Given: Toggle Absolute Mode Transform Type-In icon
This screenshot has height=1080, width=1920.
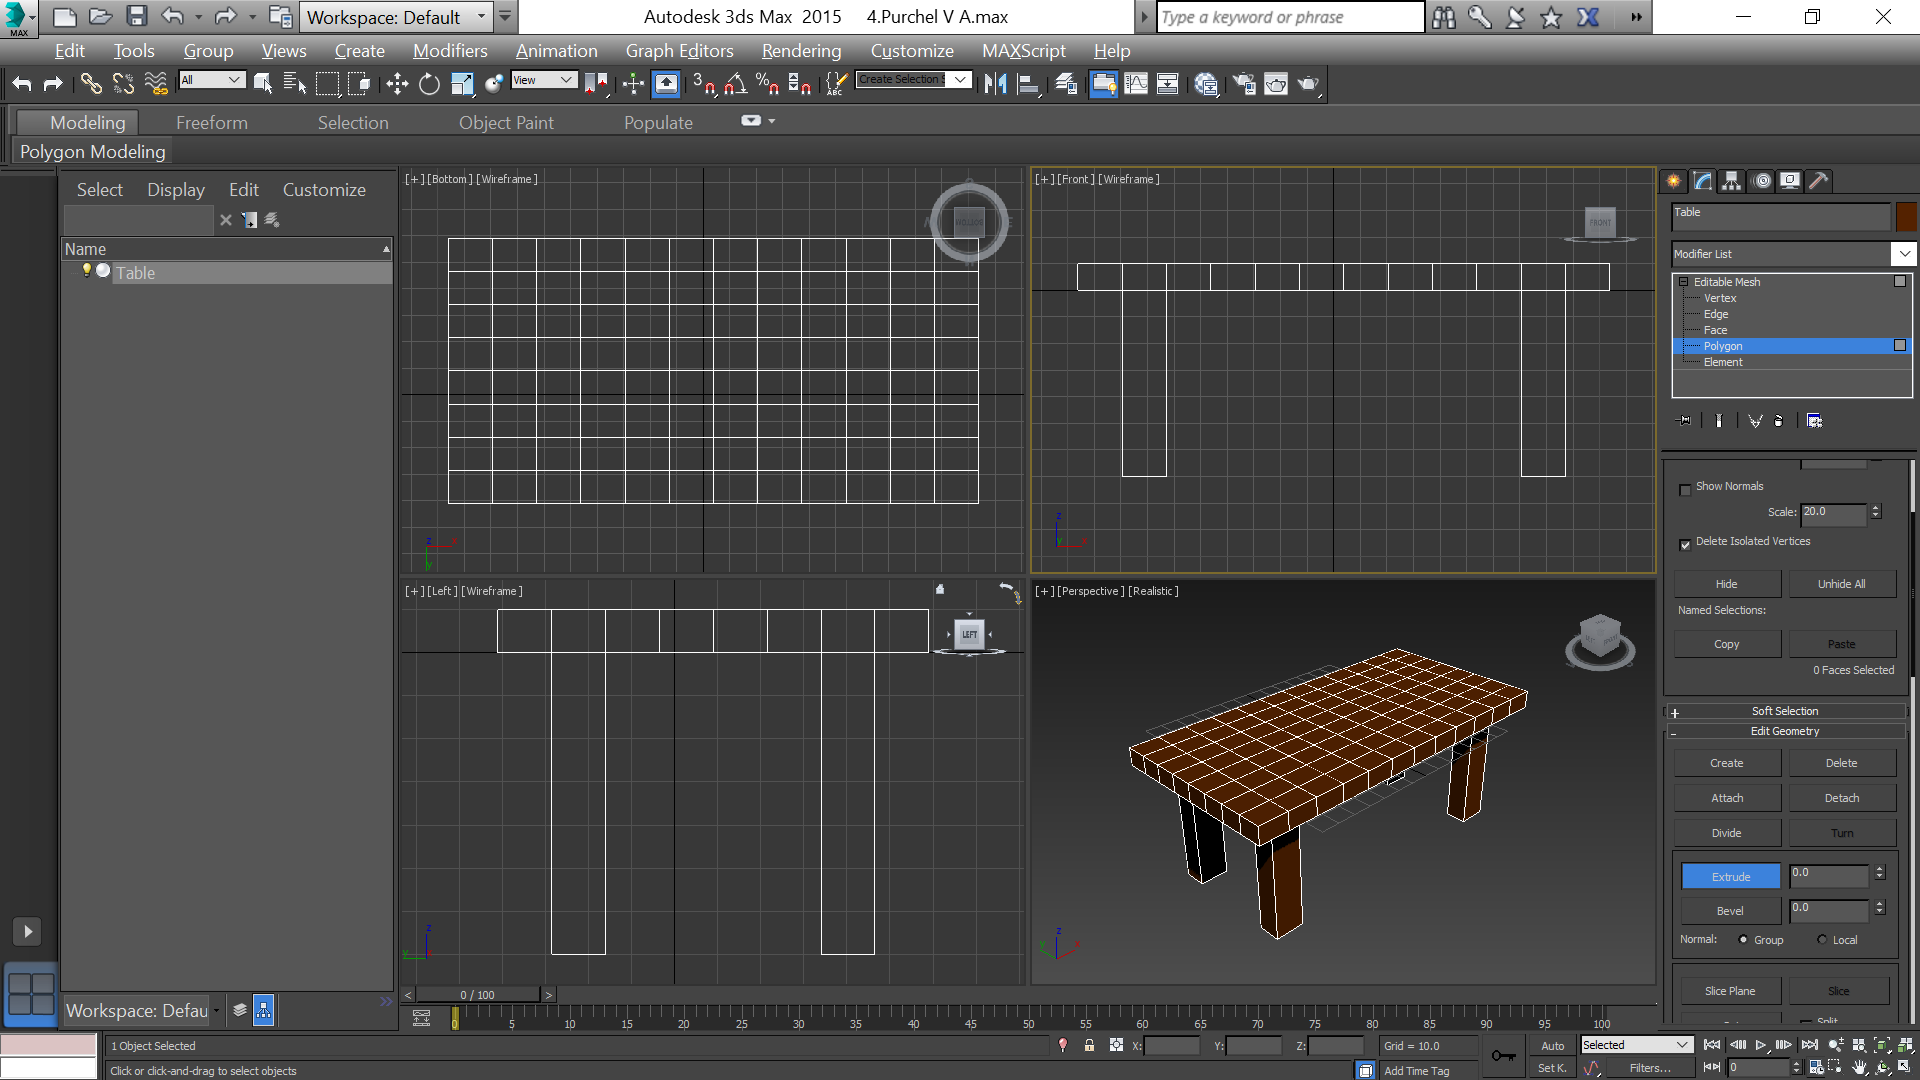Looking at the screenshot, I should 1116,1045.
